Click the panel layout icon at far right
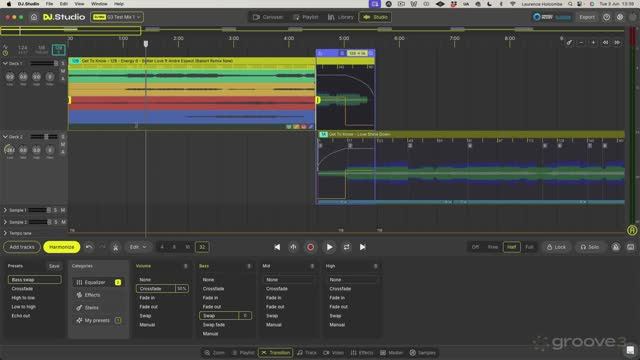Image resolution: width=640 pixels, height=360 pixels. (x=631, y=247)
